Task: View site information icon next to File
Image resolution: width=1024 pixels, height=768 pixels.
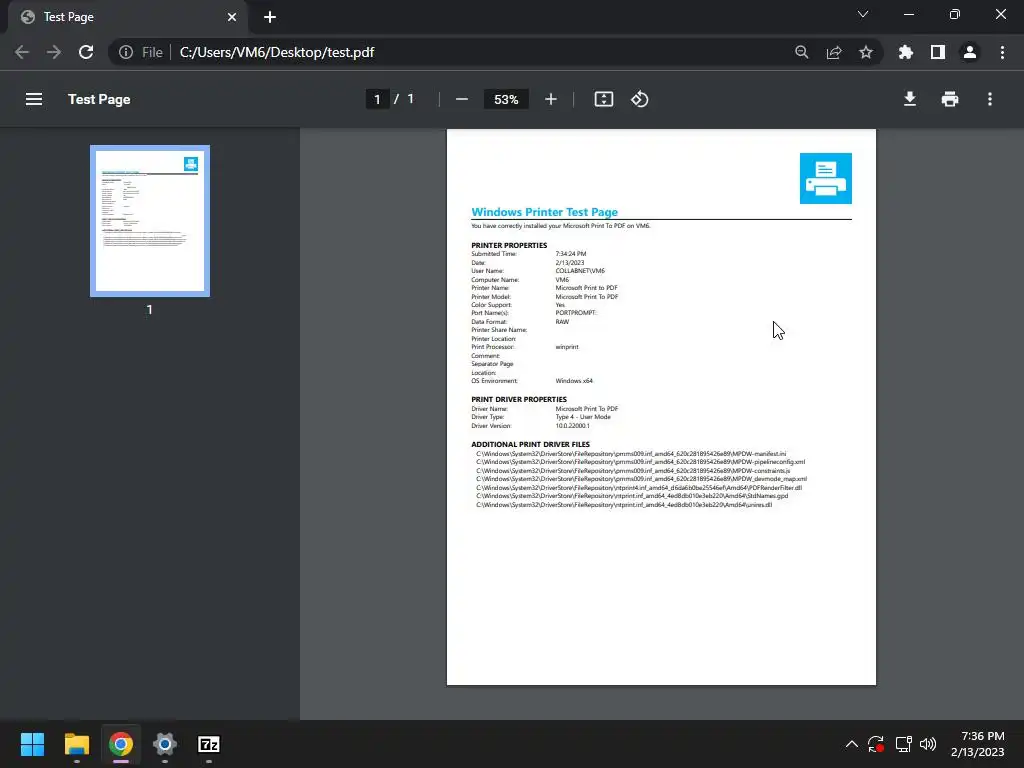Action: 125,52
